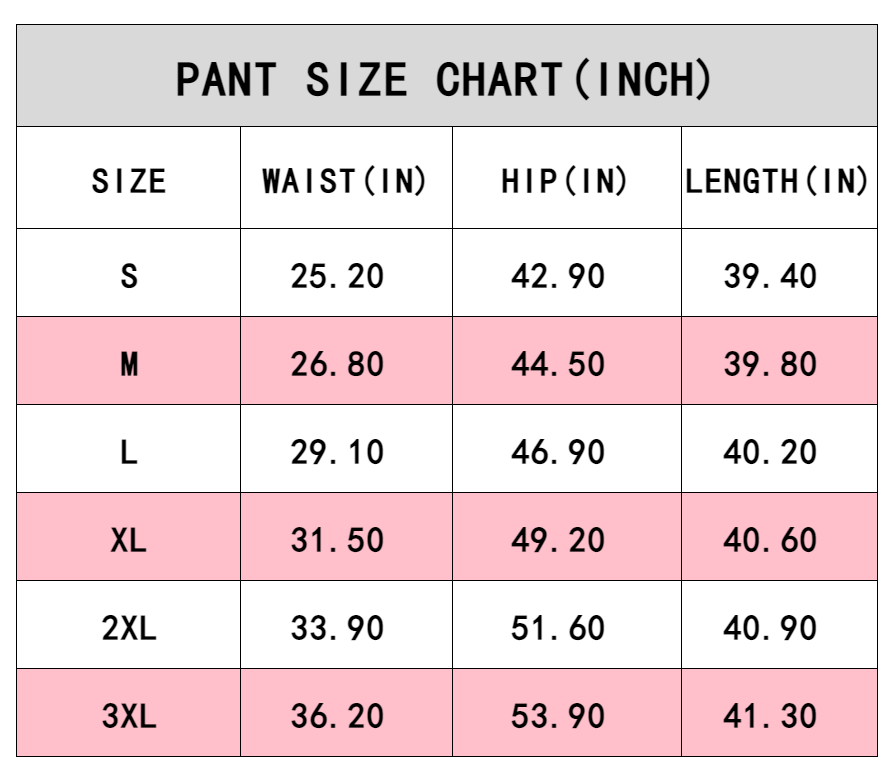Click the length value 40.20 cell

click(x=770, y=452)
